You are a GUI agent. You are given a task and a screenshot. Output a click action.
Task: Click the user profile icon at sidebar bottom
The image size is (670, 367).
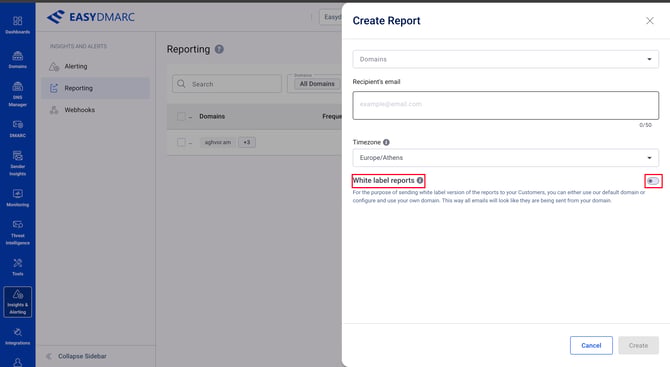18,362
